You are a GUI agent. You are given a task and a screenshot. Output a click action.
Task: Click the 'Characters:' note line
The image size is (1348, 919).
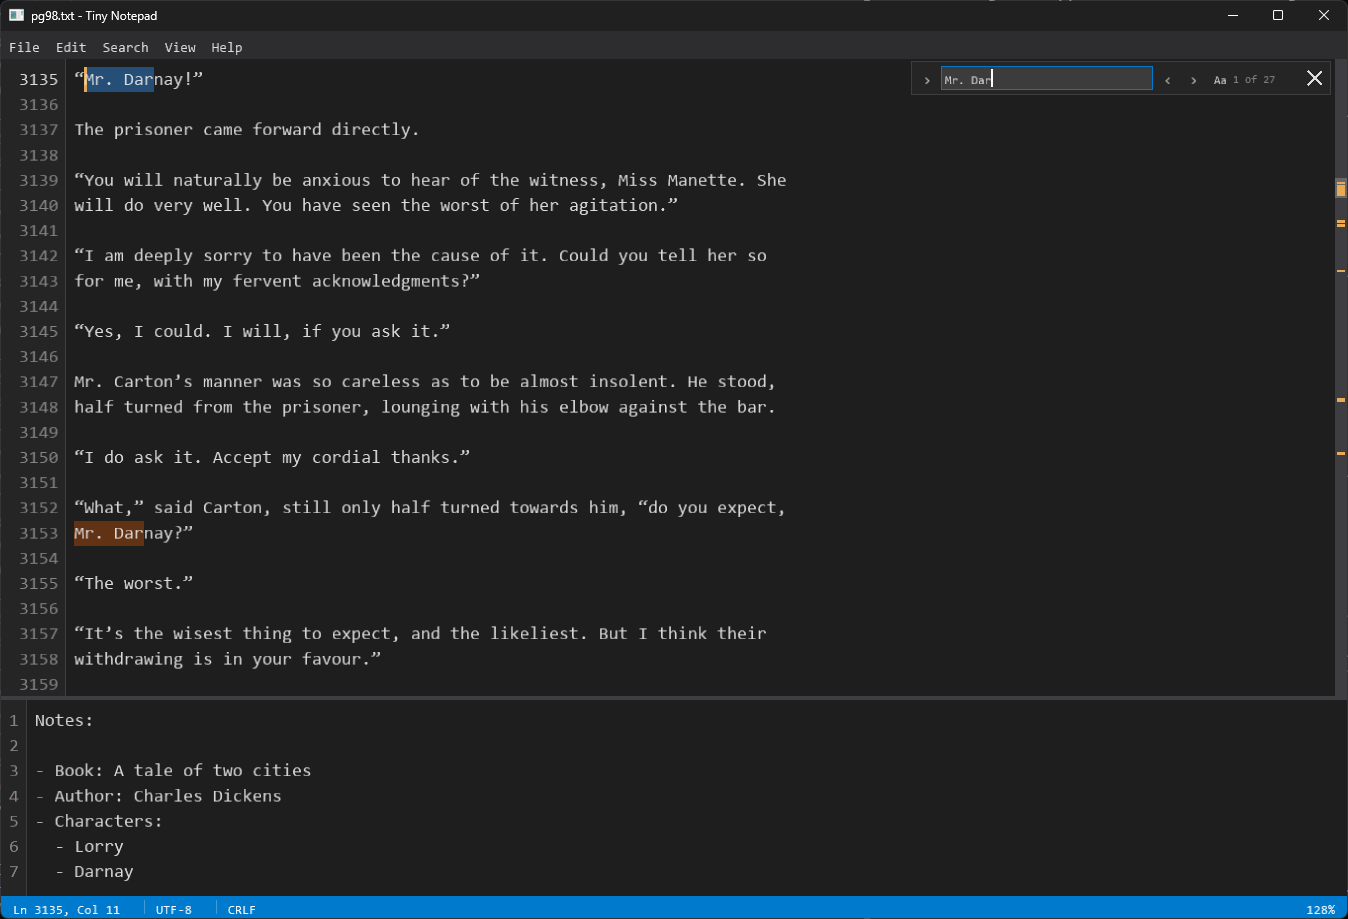point(98,821)
